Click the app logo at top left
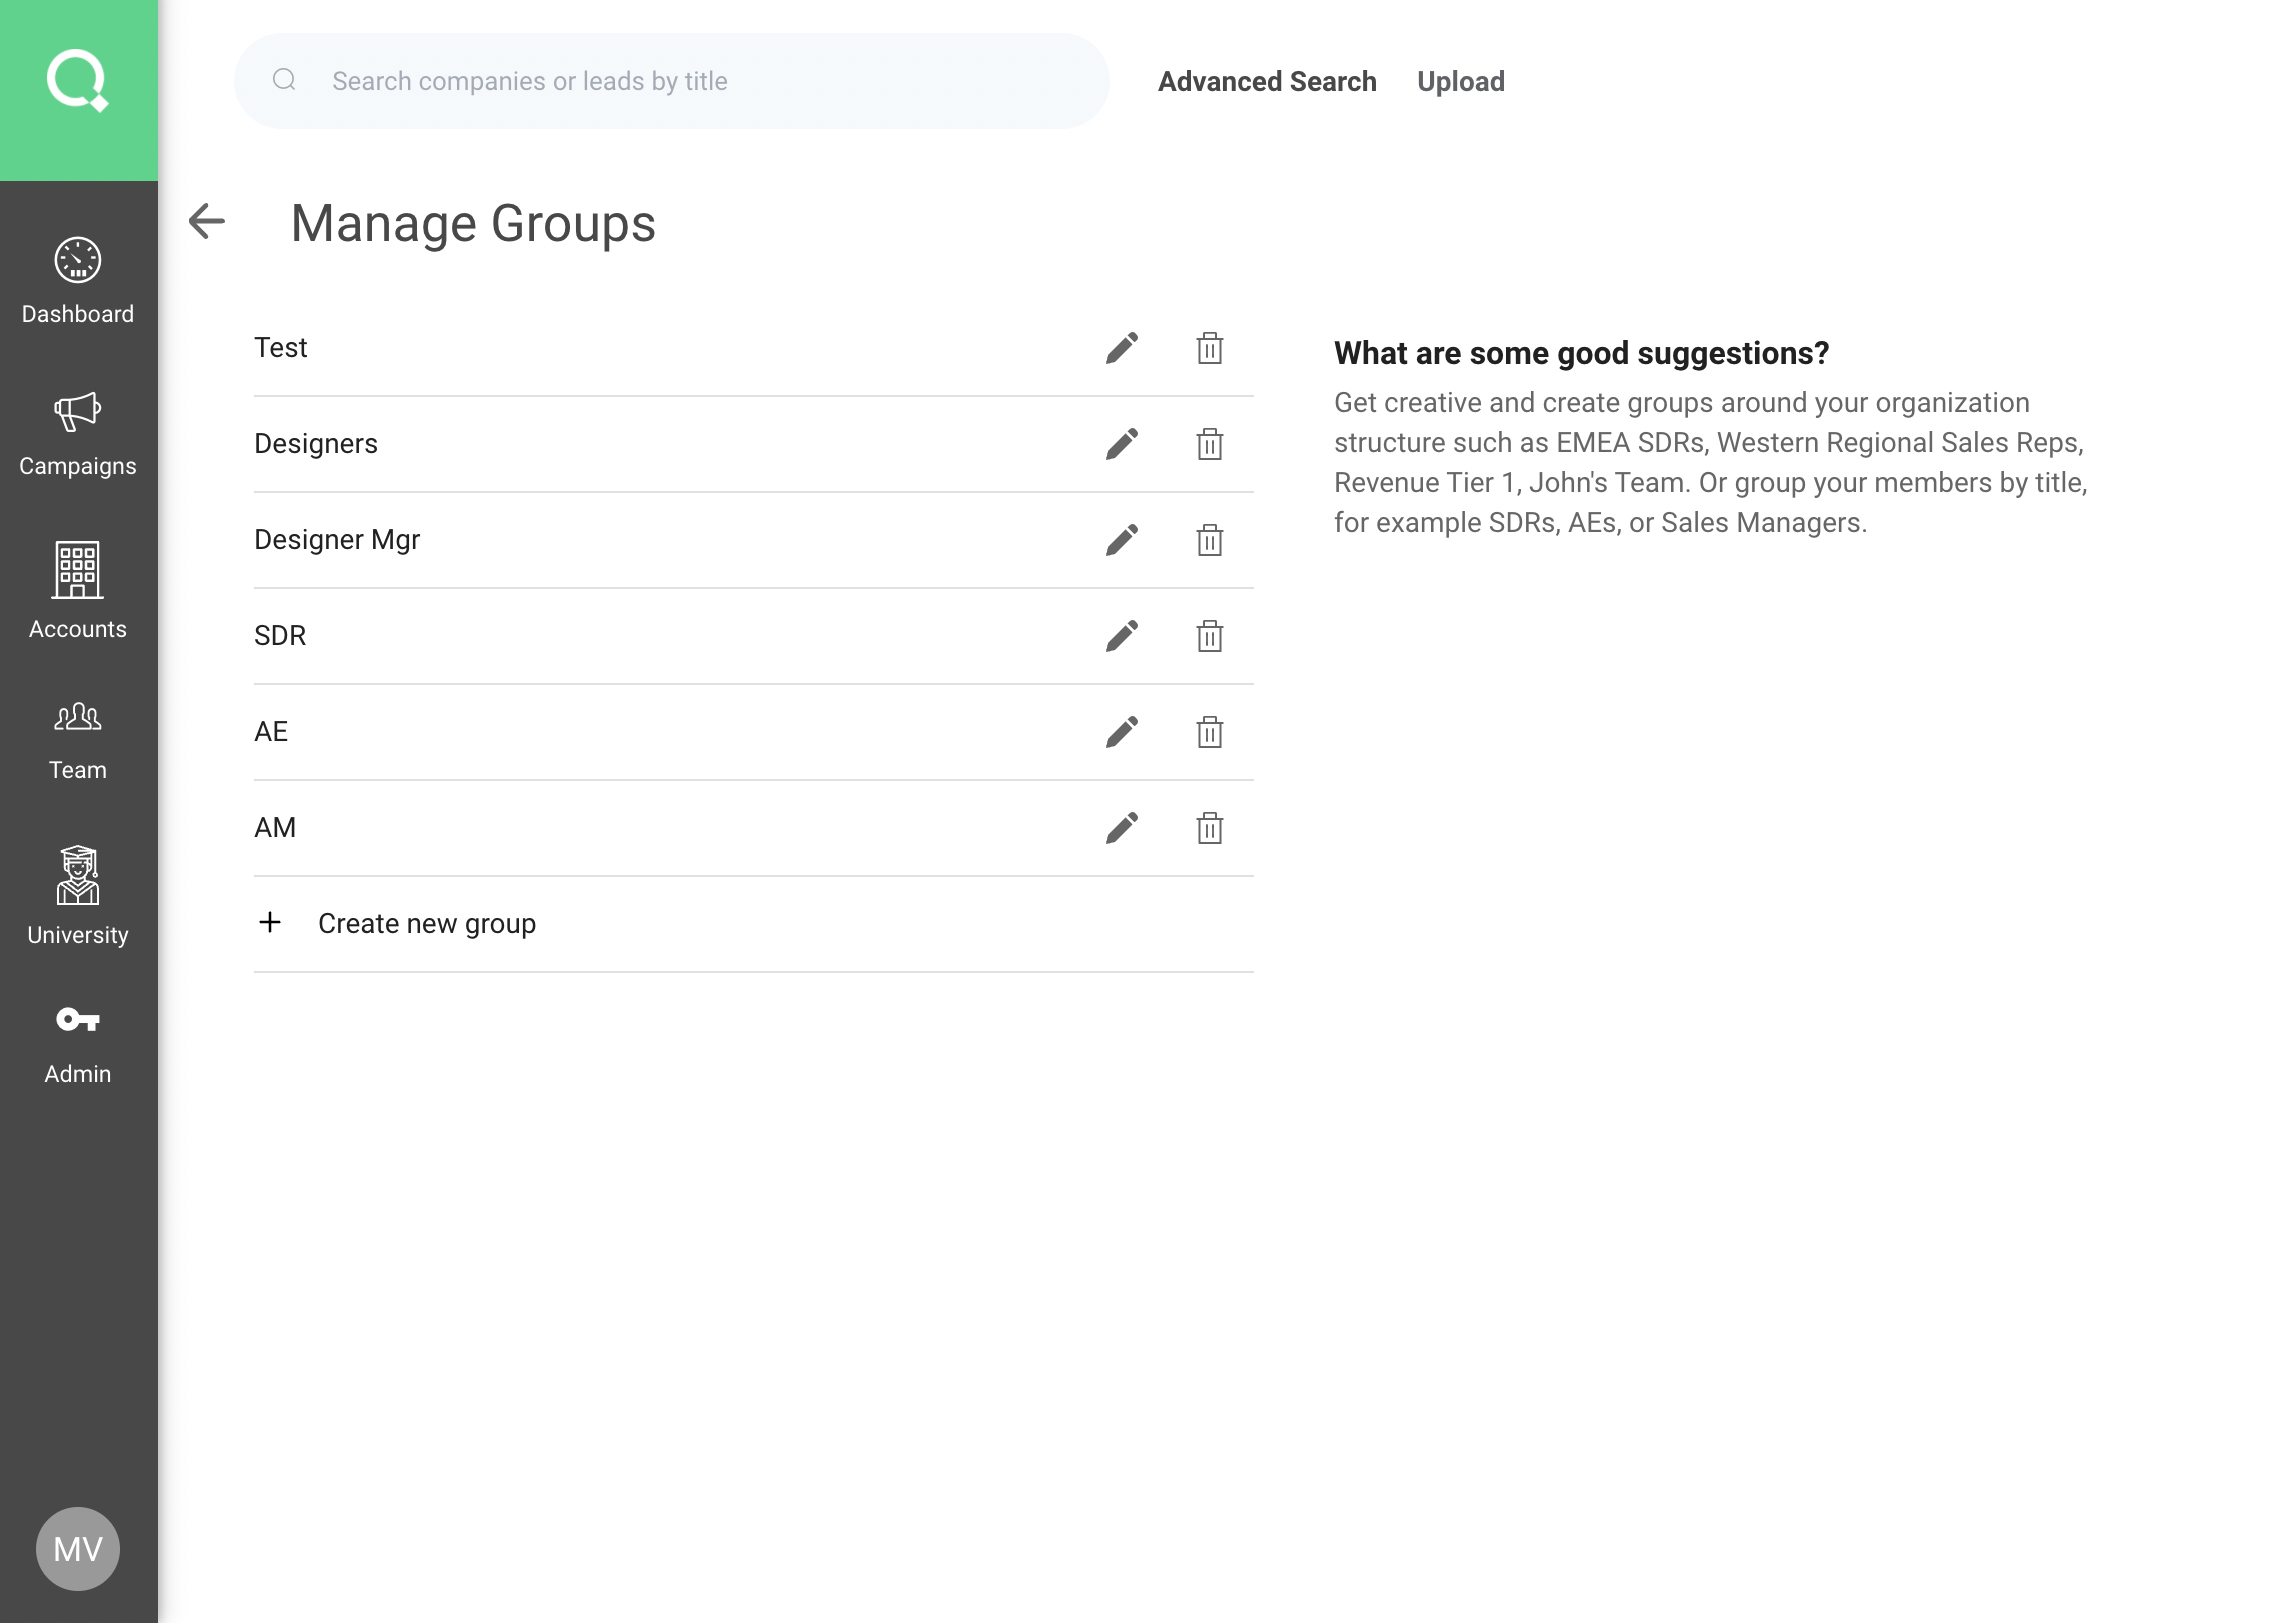The height and width of the screenshot is (1623, 2281). tap(78, 82)
